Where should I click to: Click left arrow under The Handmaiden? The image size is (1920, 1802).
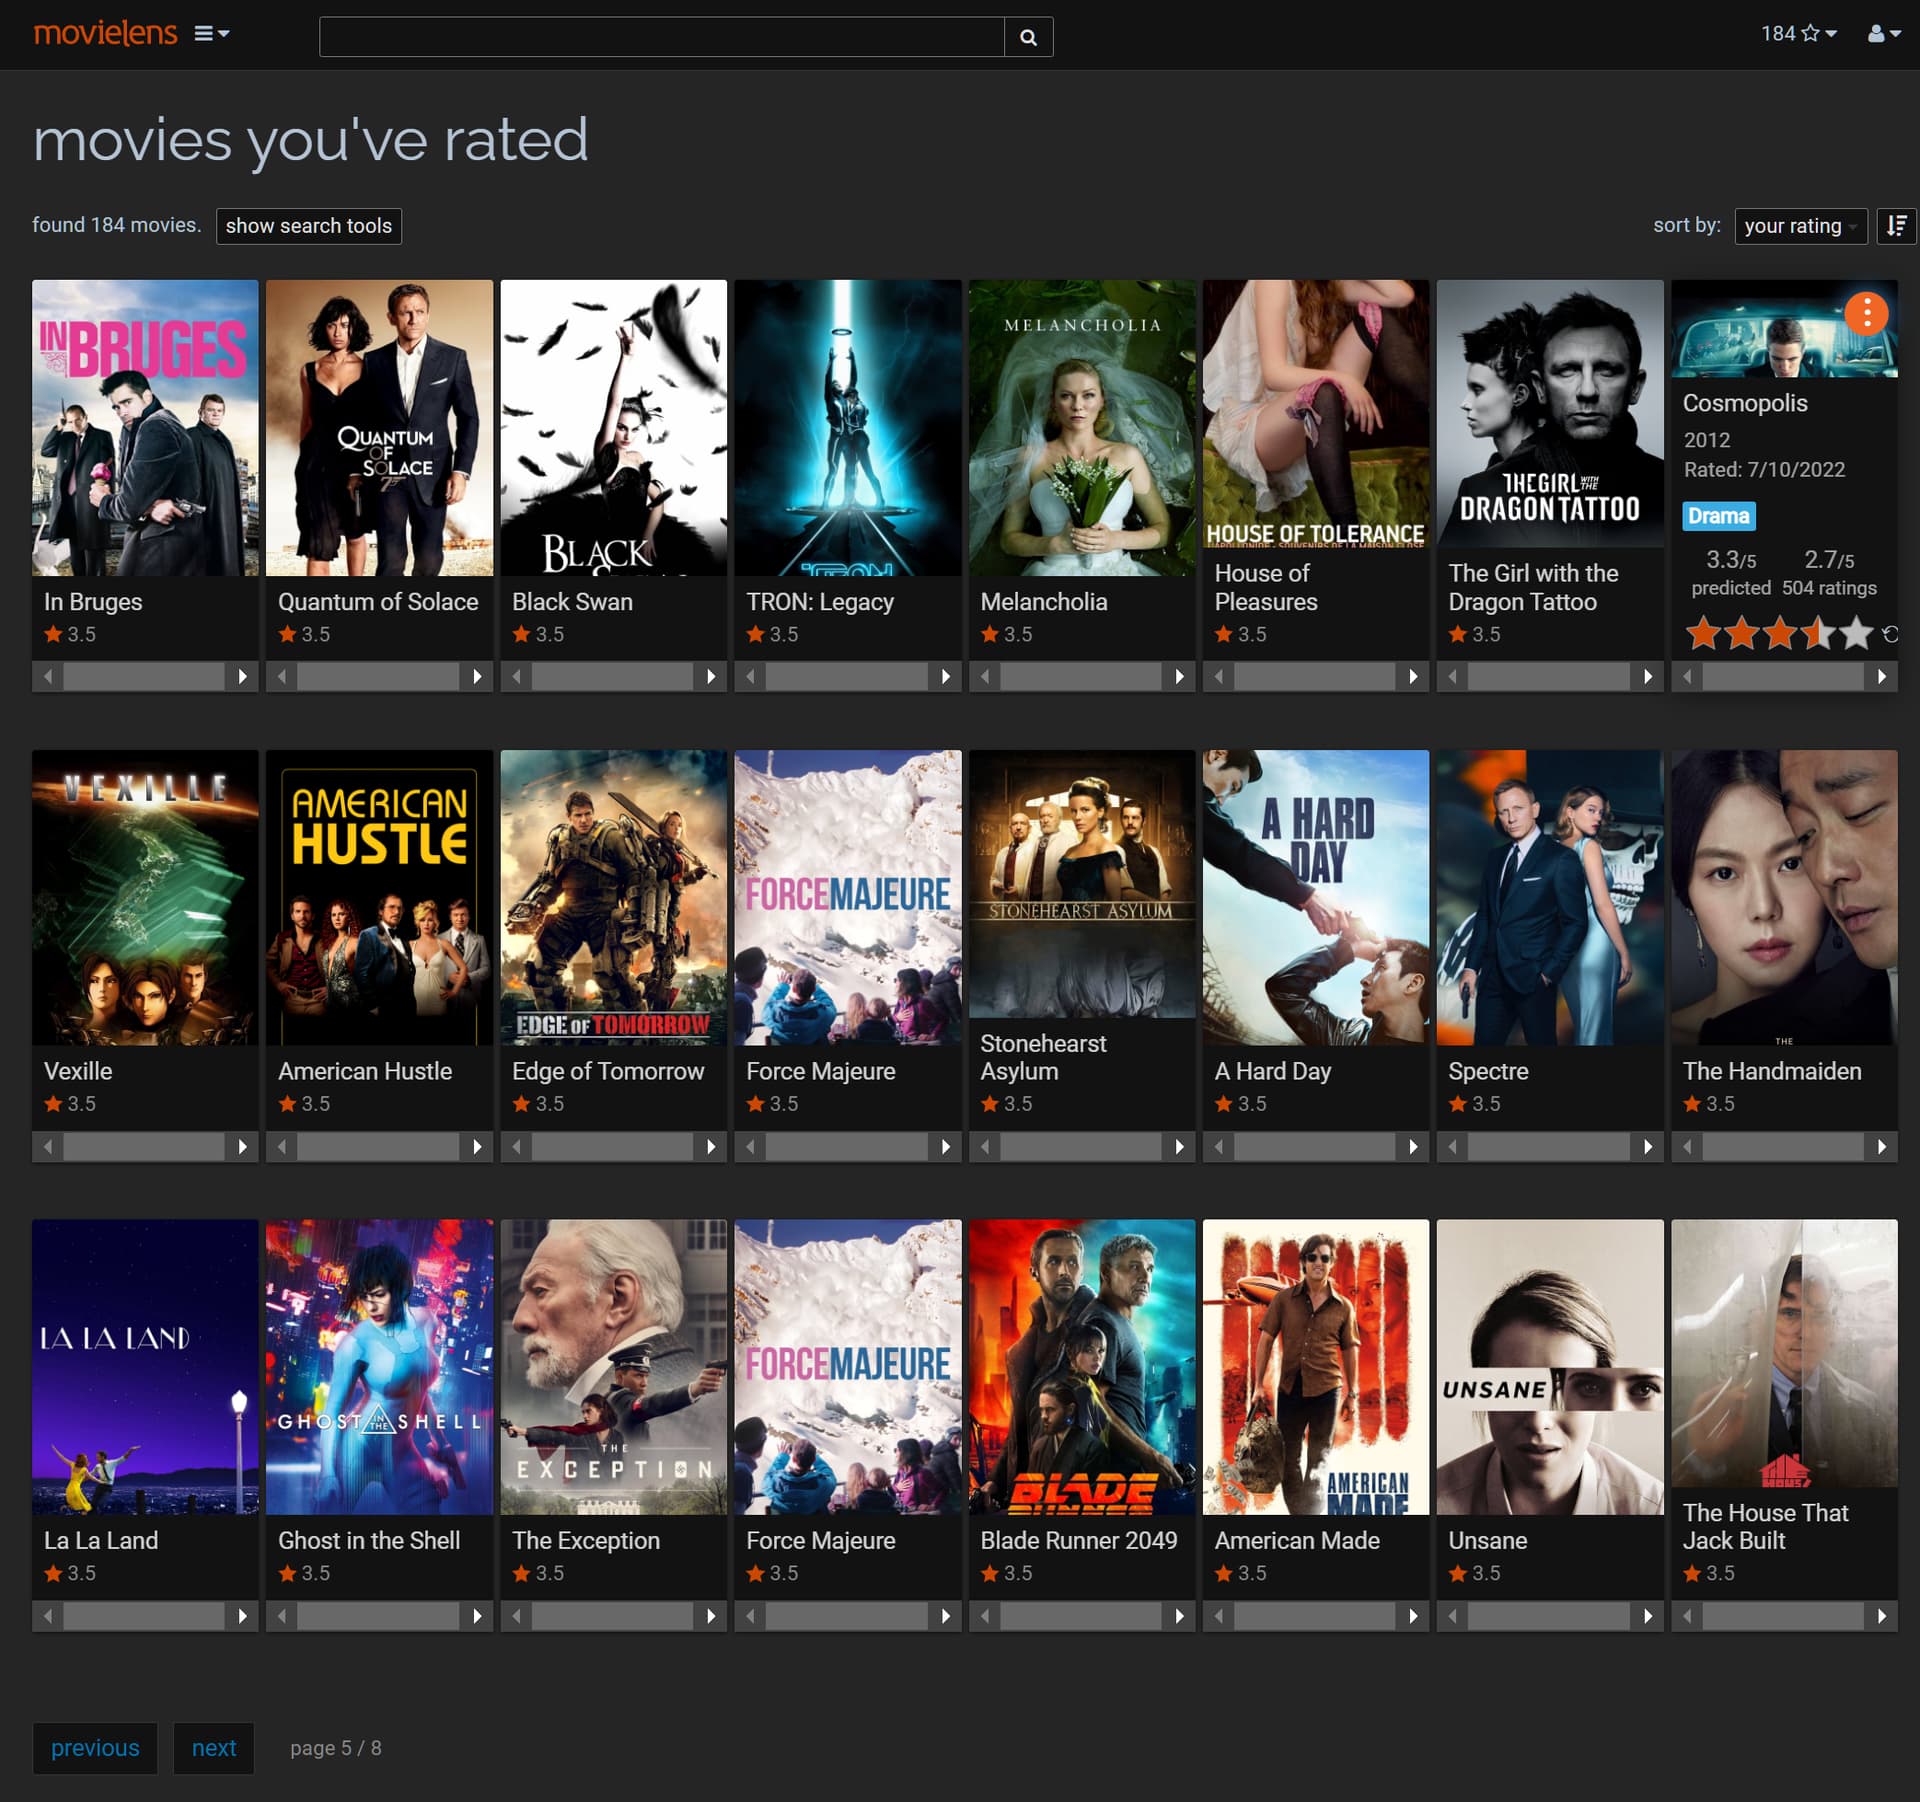point(1687,1147)
